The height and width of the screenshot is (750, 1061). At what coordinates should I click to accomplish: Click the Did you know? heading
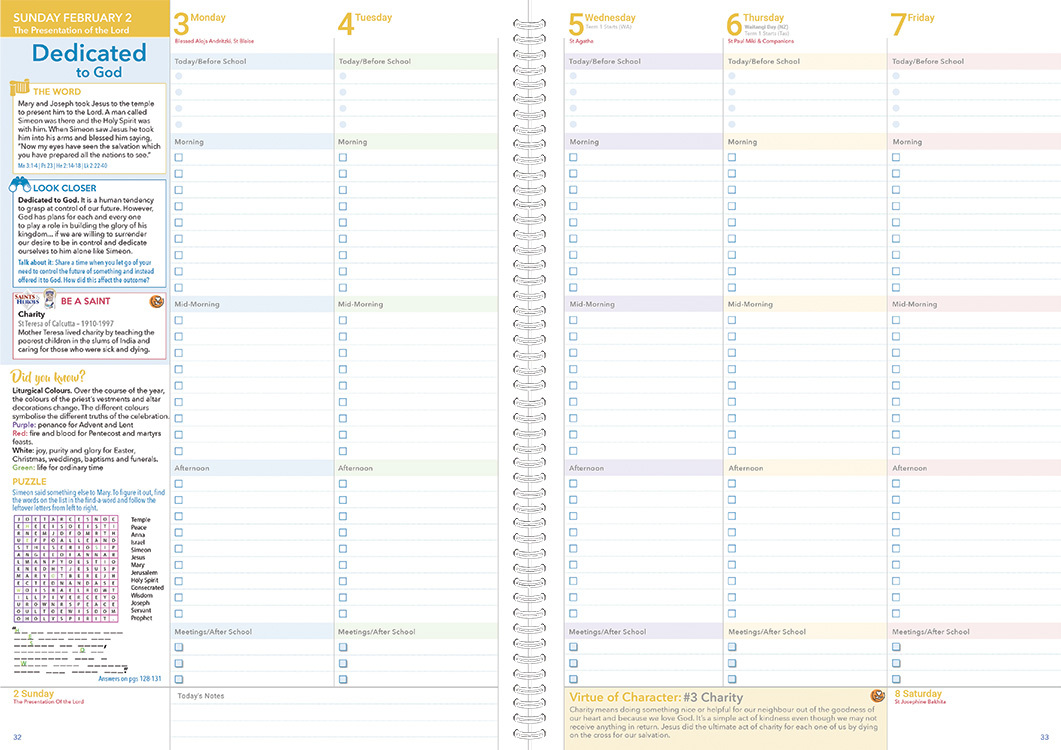click(48, 377)
